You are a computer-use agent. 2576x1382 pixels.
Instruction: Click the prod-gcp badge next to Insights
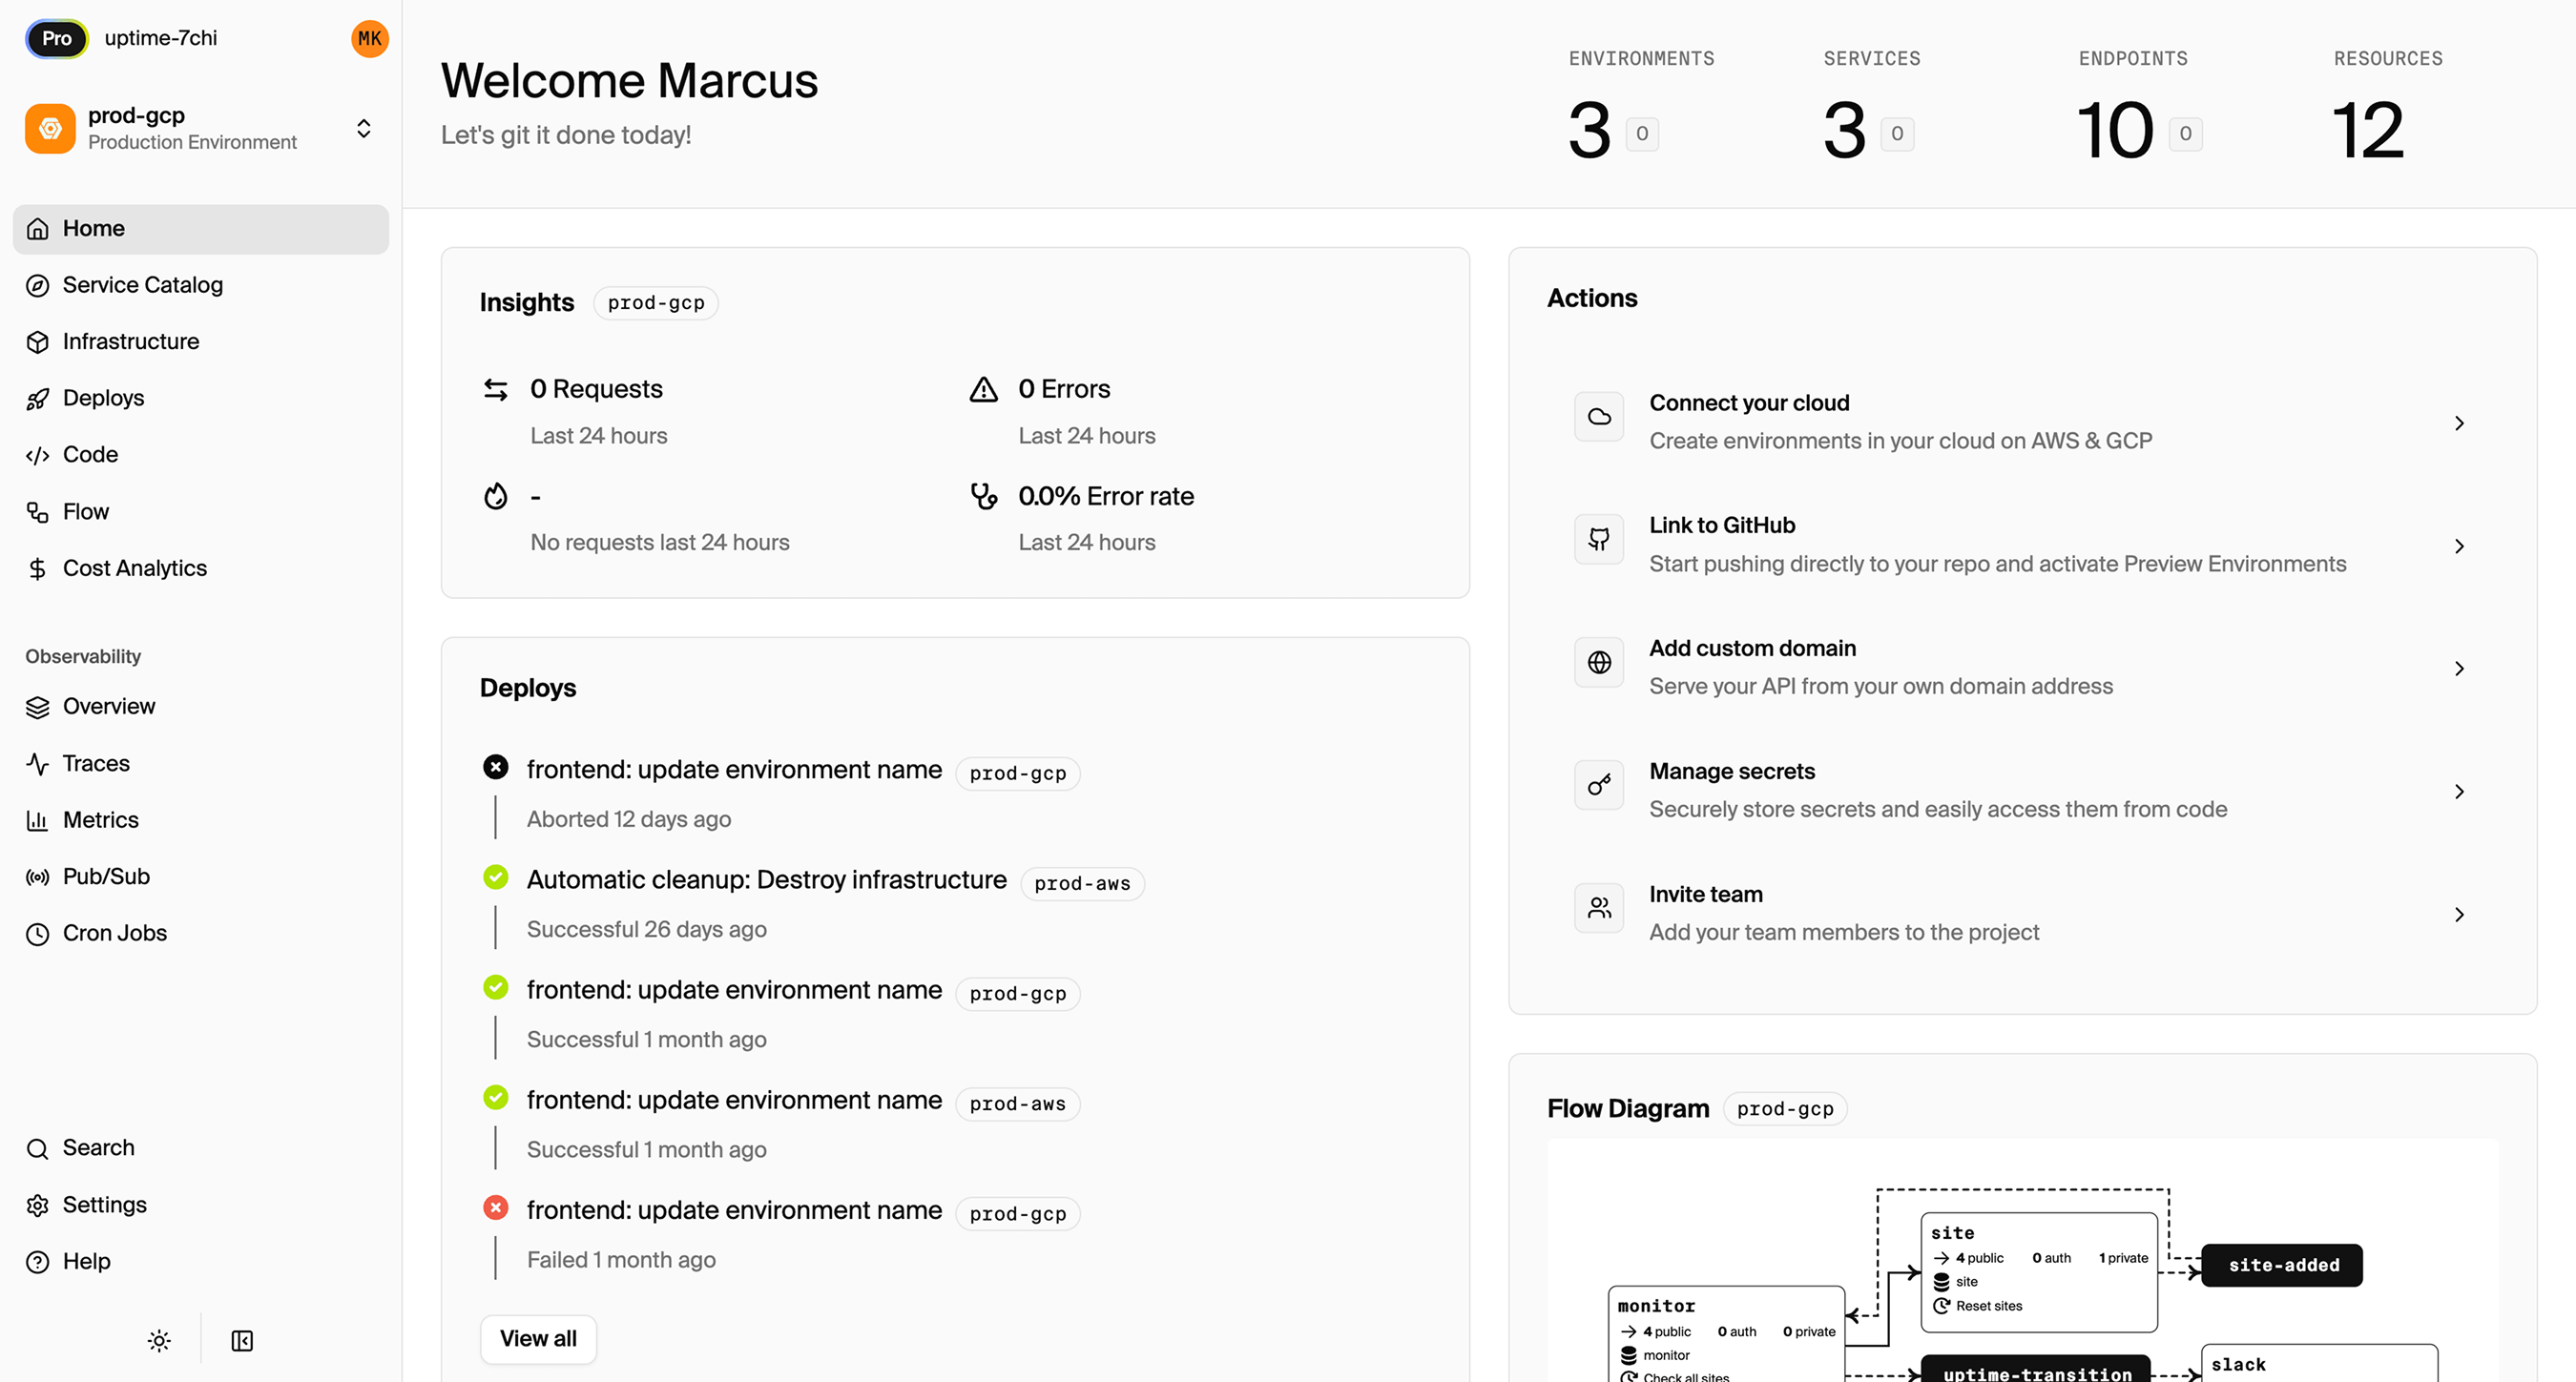655,302
